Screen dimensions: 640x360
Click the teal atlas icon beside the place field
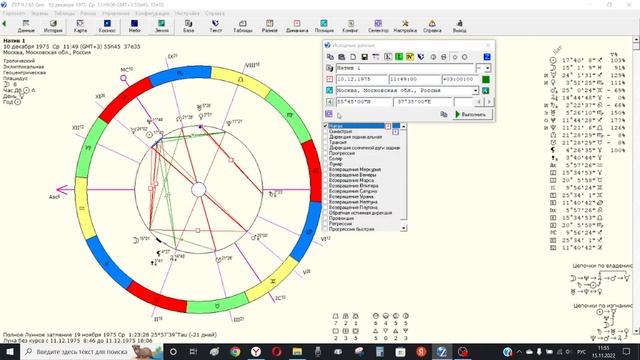click(329, 90)
